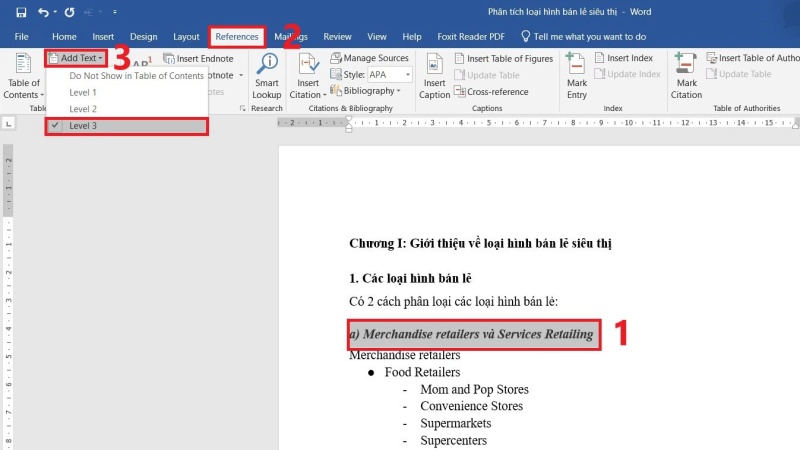Click the line 'Có 2 cách phân loại các loại hình bán lẻ:'
Viewport: 800px width, 450px height.
click(454, 302)
